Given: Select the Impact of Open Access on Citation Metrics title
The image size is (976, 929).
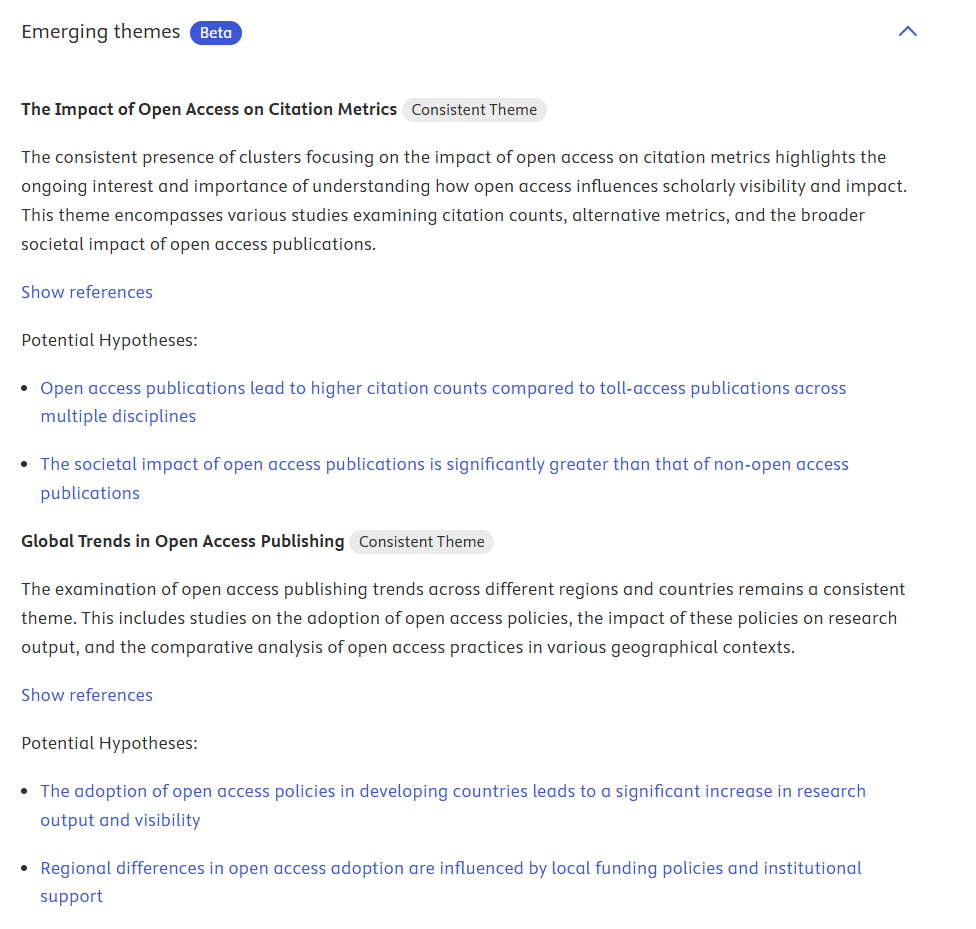Looking at the screenshot, I should 209,110.
